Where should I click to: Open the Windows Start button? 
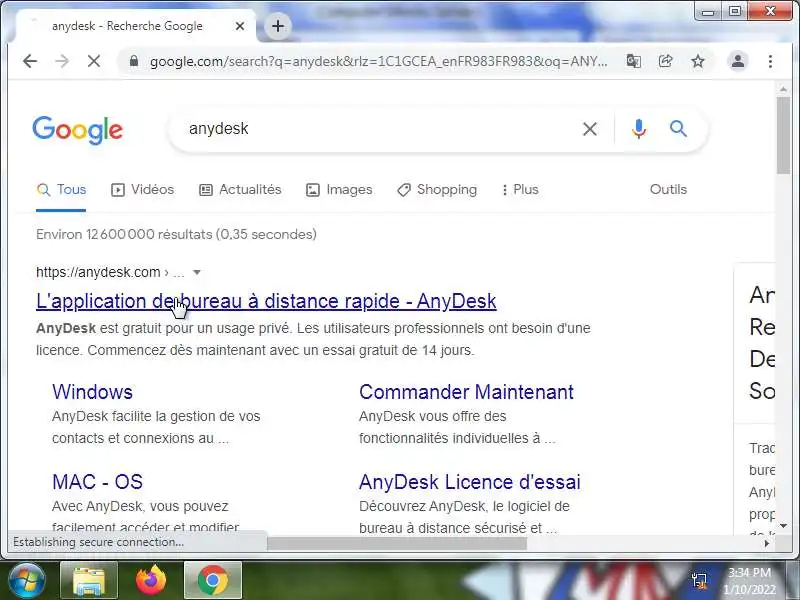(26, 580)
